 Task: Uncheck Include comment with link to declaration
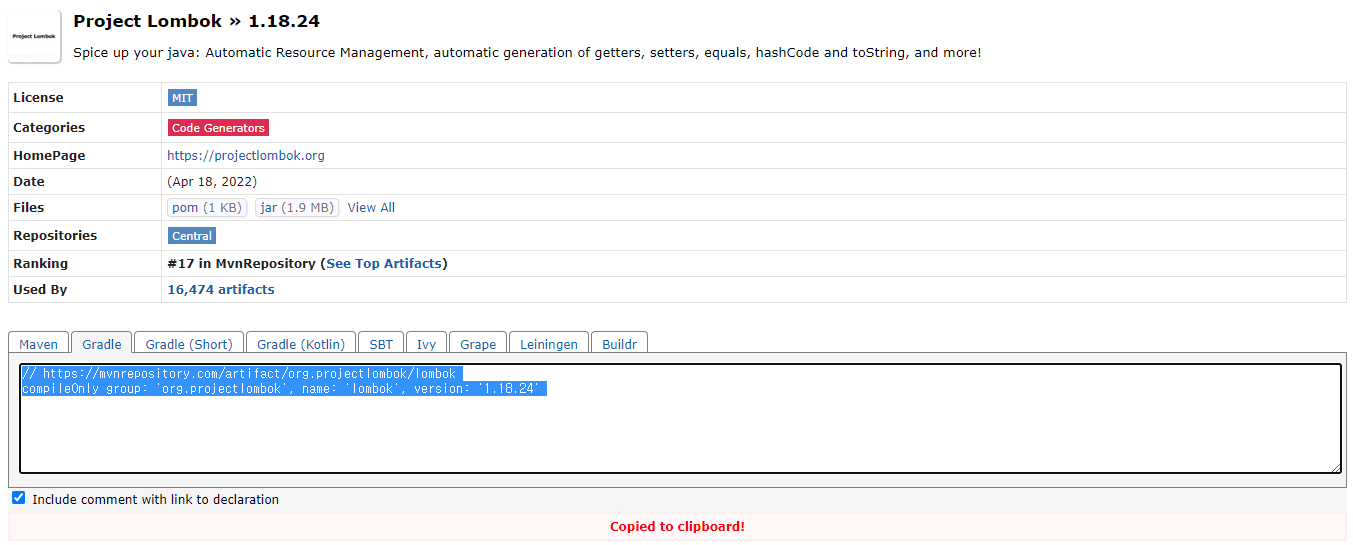tap(18, 498)
